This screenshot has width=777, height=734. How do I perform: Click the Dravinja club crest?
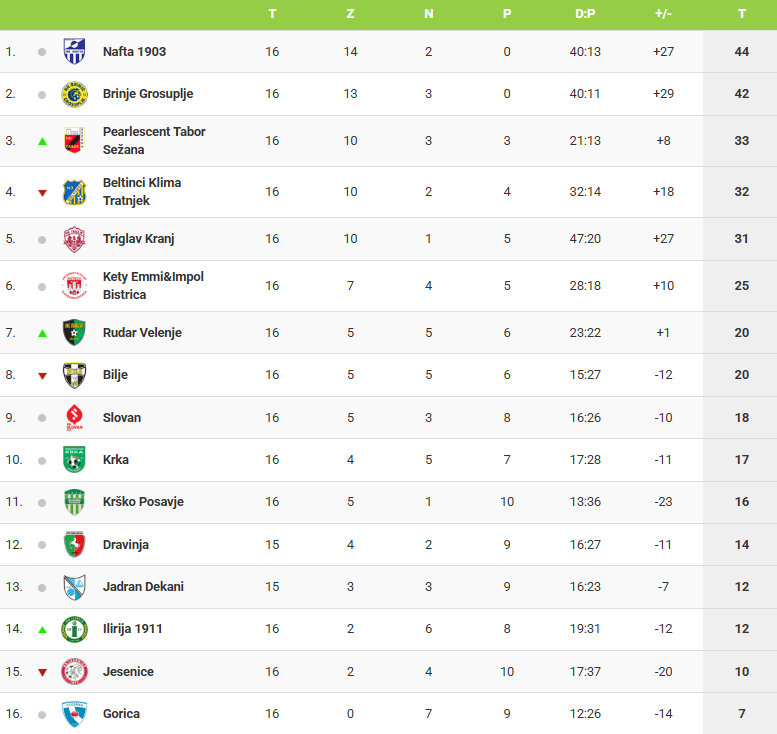74,545
